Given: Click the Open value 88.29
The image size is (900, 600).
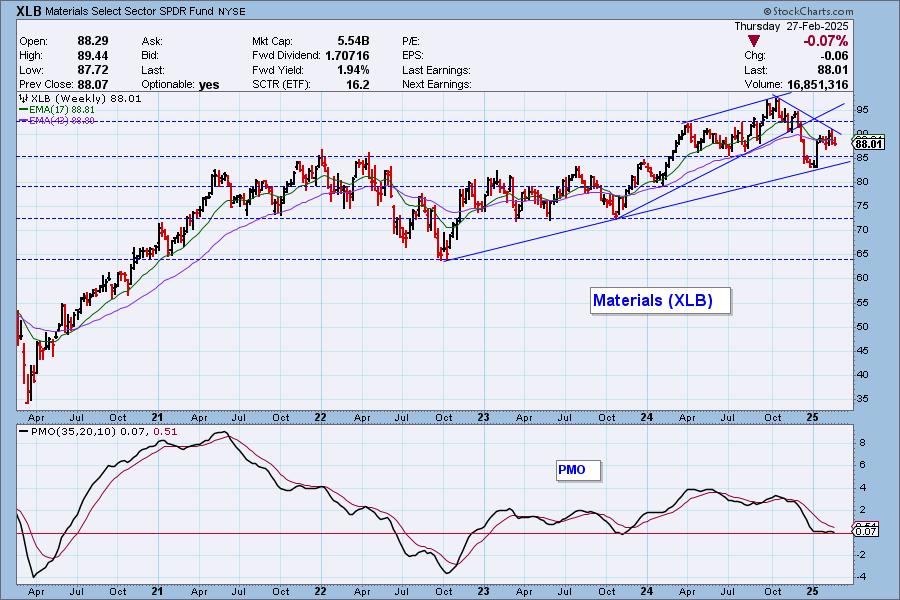Looking at the screenshot, I should point(92,41).
